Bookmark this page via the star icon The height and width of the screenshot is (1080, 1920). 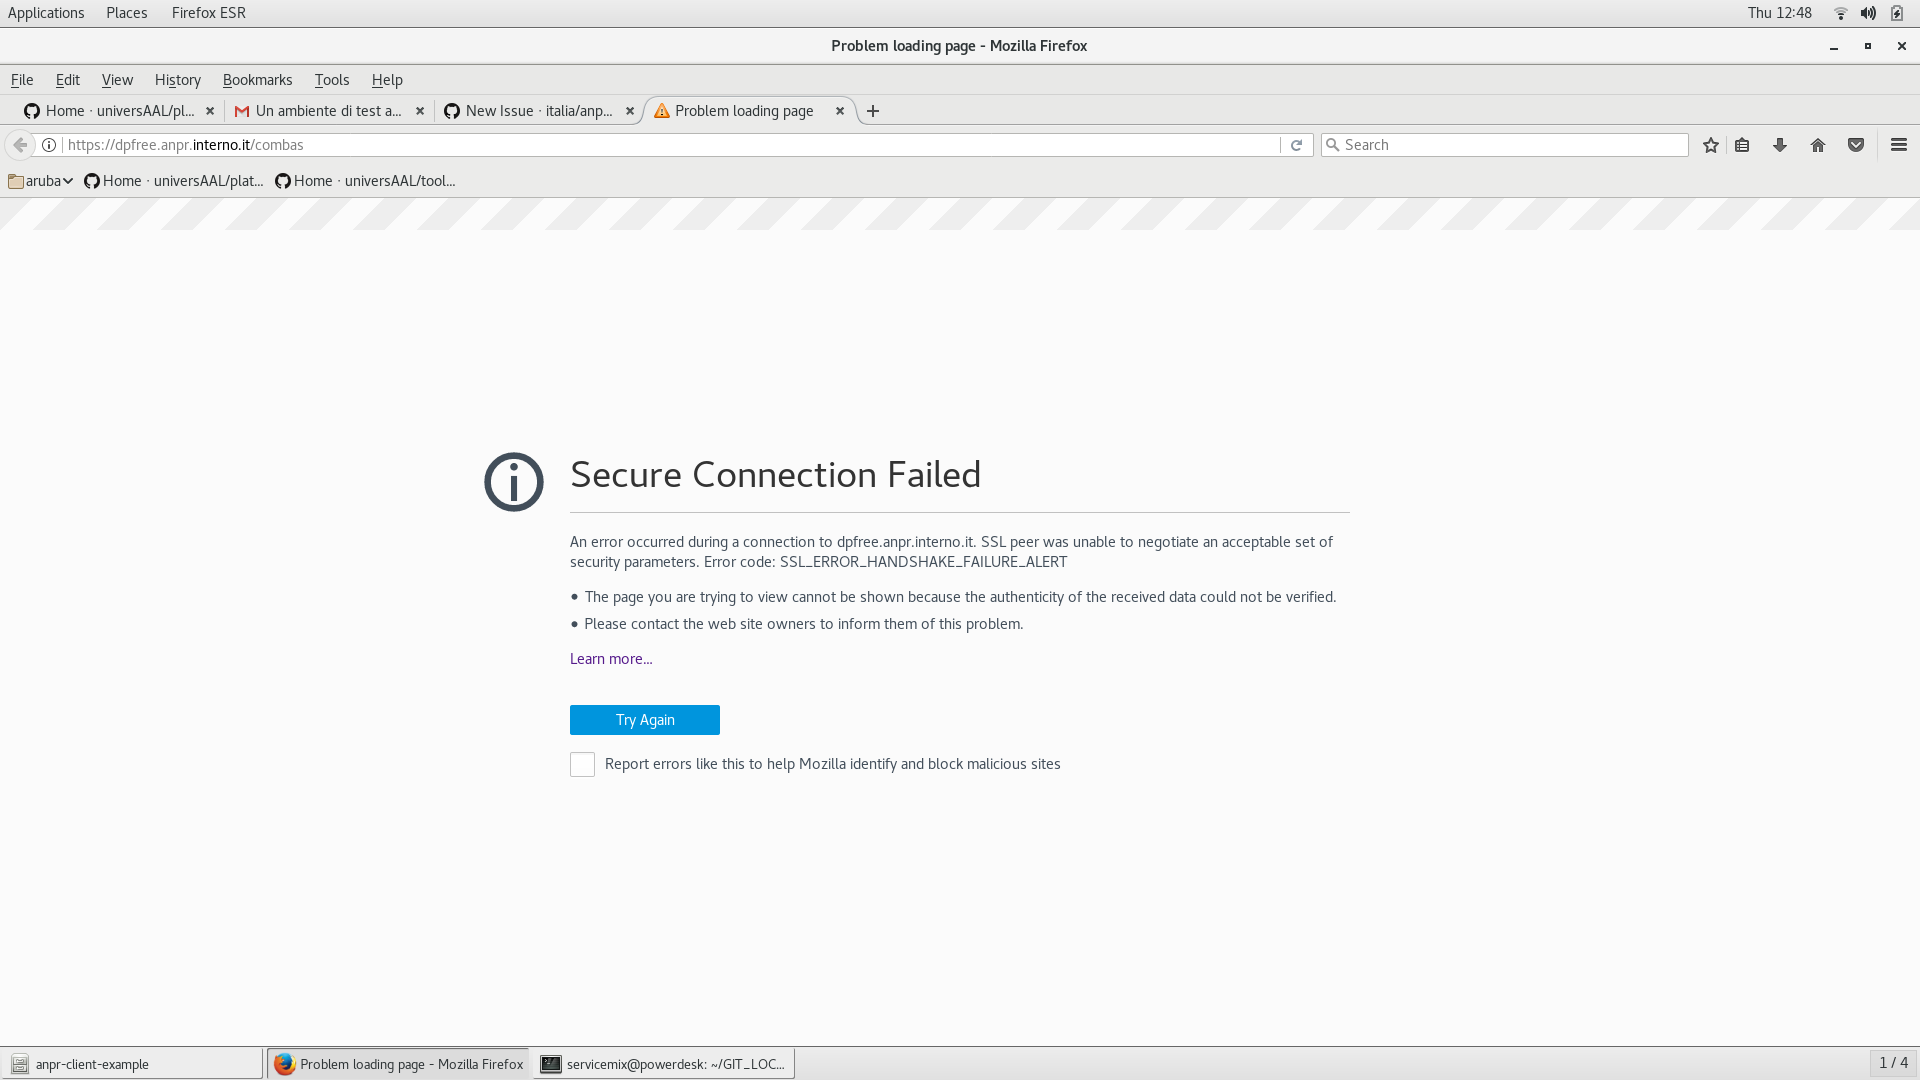(1710, 144)
